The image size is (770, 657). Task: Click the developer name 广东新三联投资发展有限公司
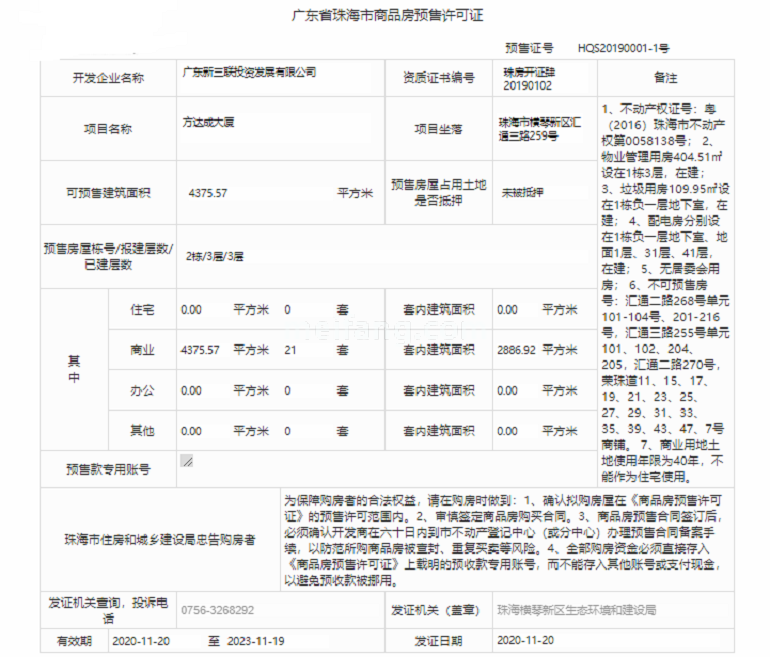(x=248, y=72)
